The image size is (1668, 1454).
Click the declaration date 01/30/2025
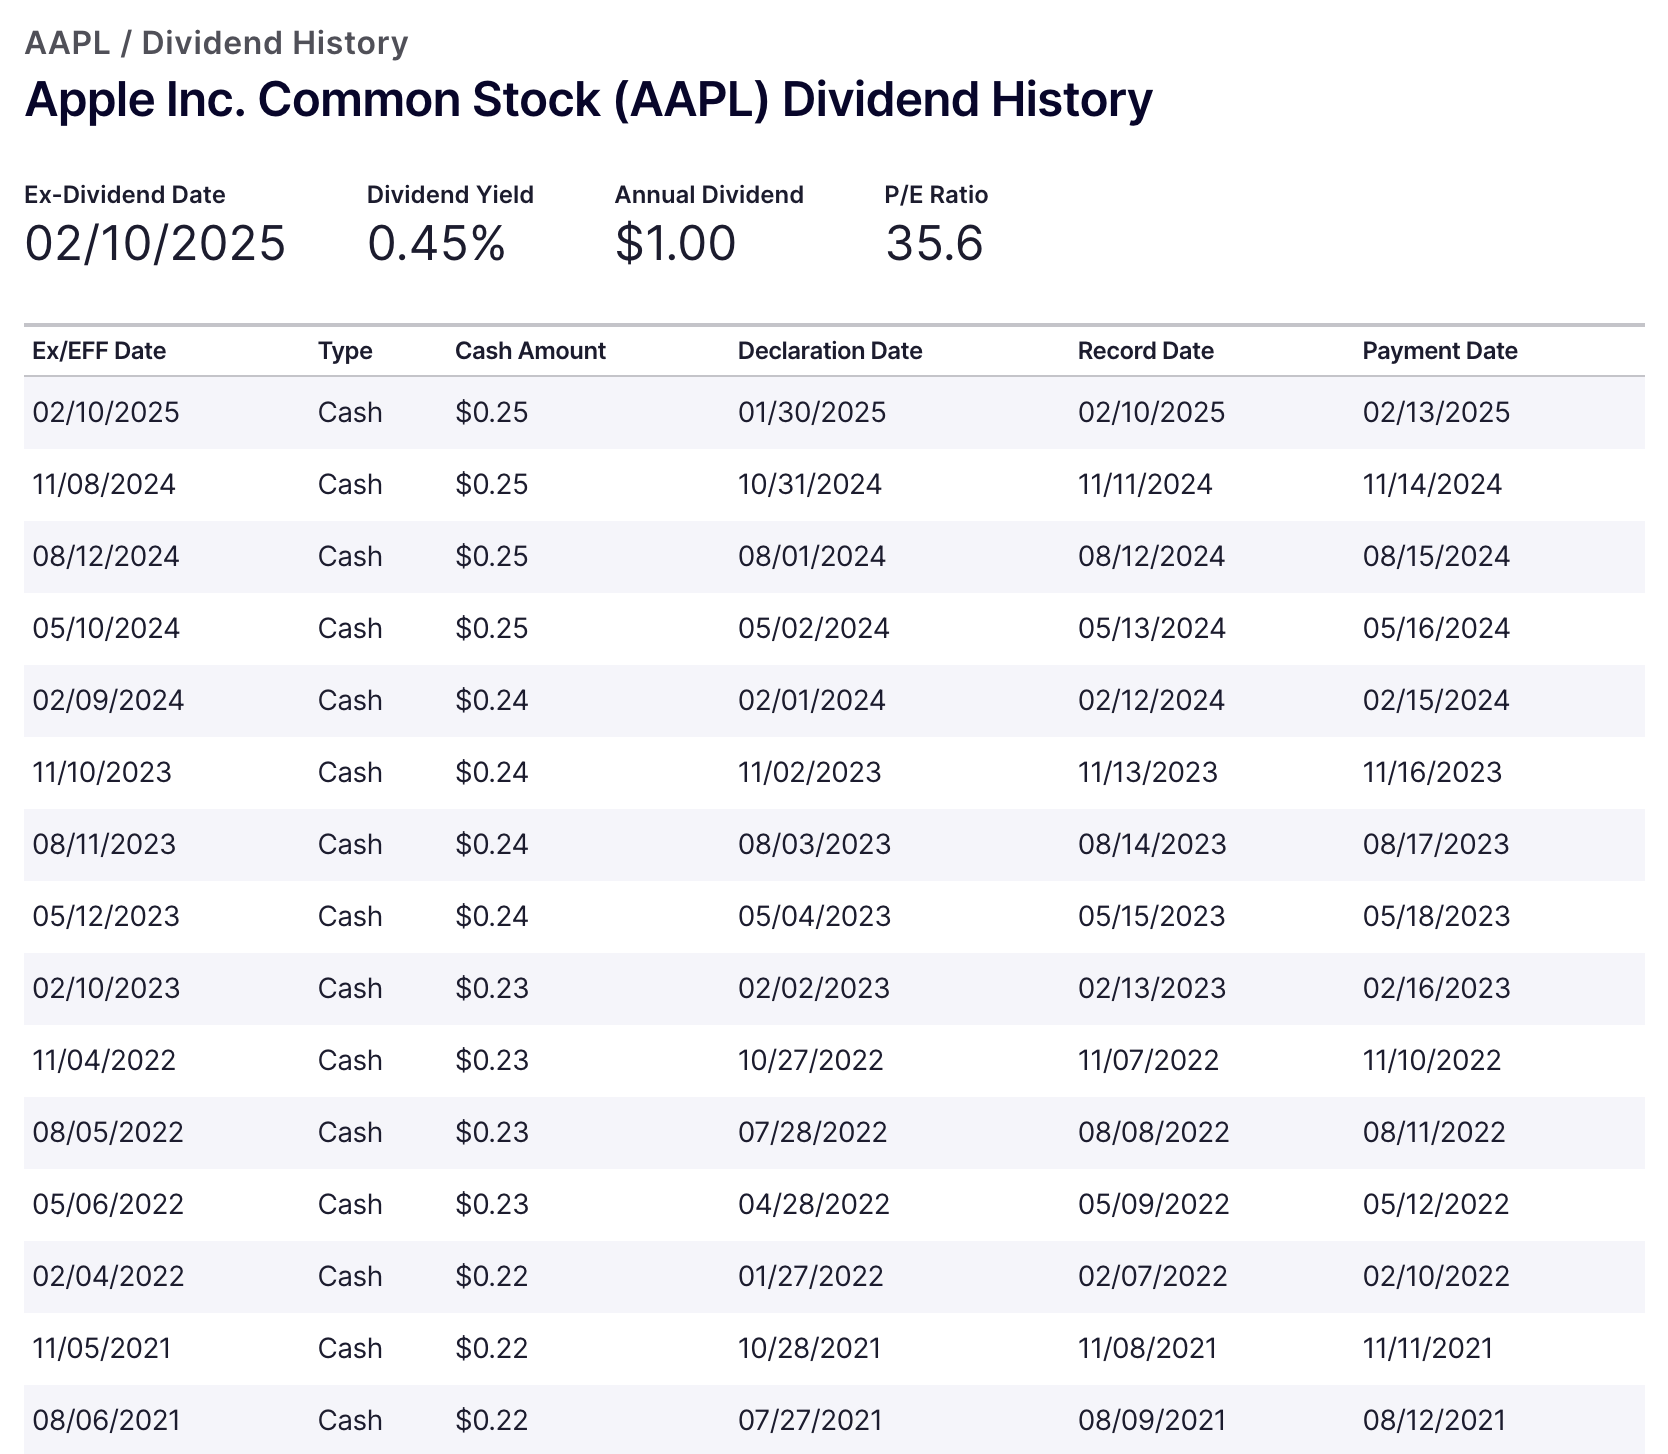[x=812, y=413]
